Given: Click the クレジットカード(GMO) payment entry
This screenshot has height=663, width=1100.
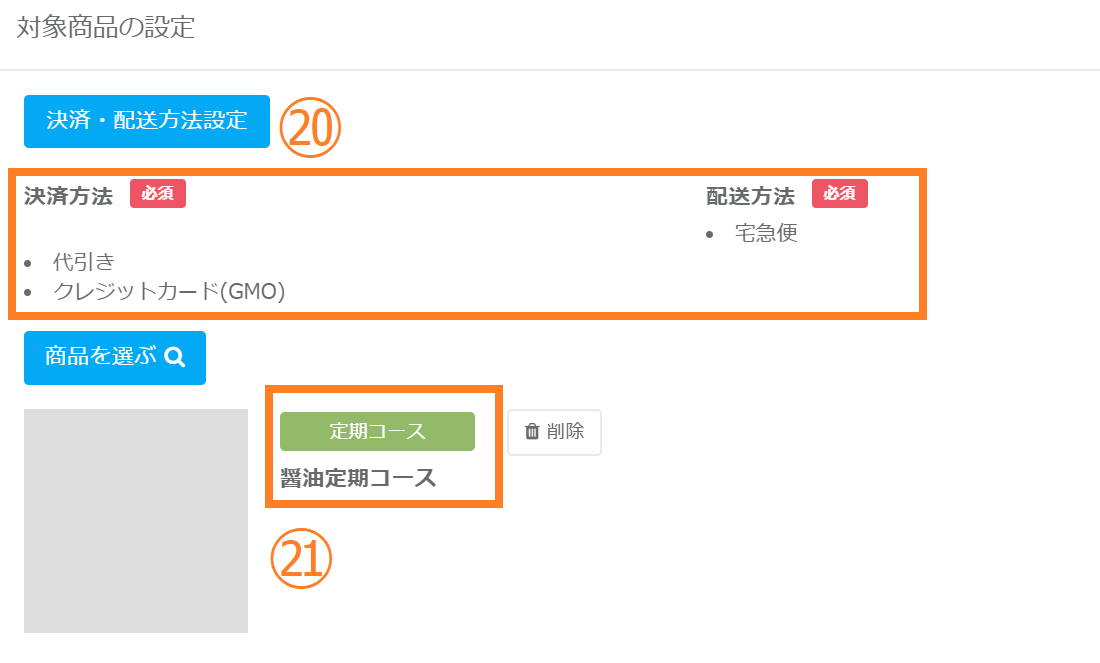Looking at the screenshot, I should point(169,292).
